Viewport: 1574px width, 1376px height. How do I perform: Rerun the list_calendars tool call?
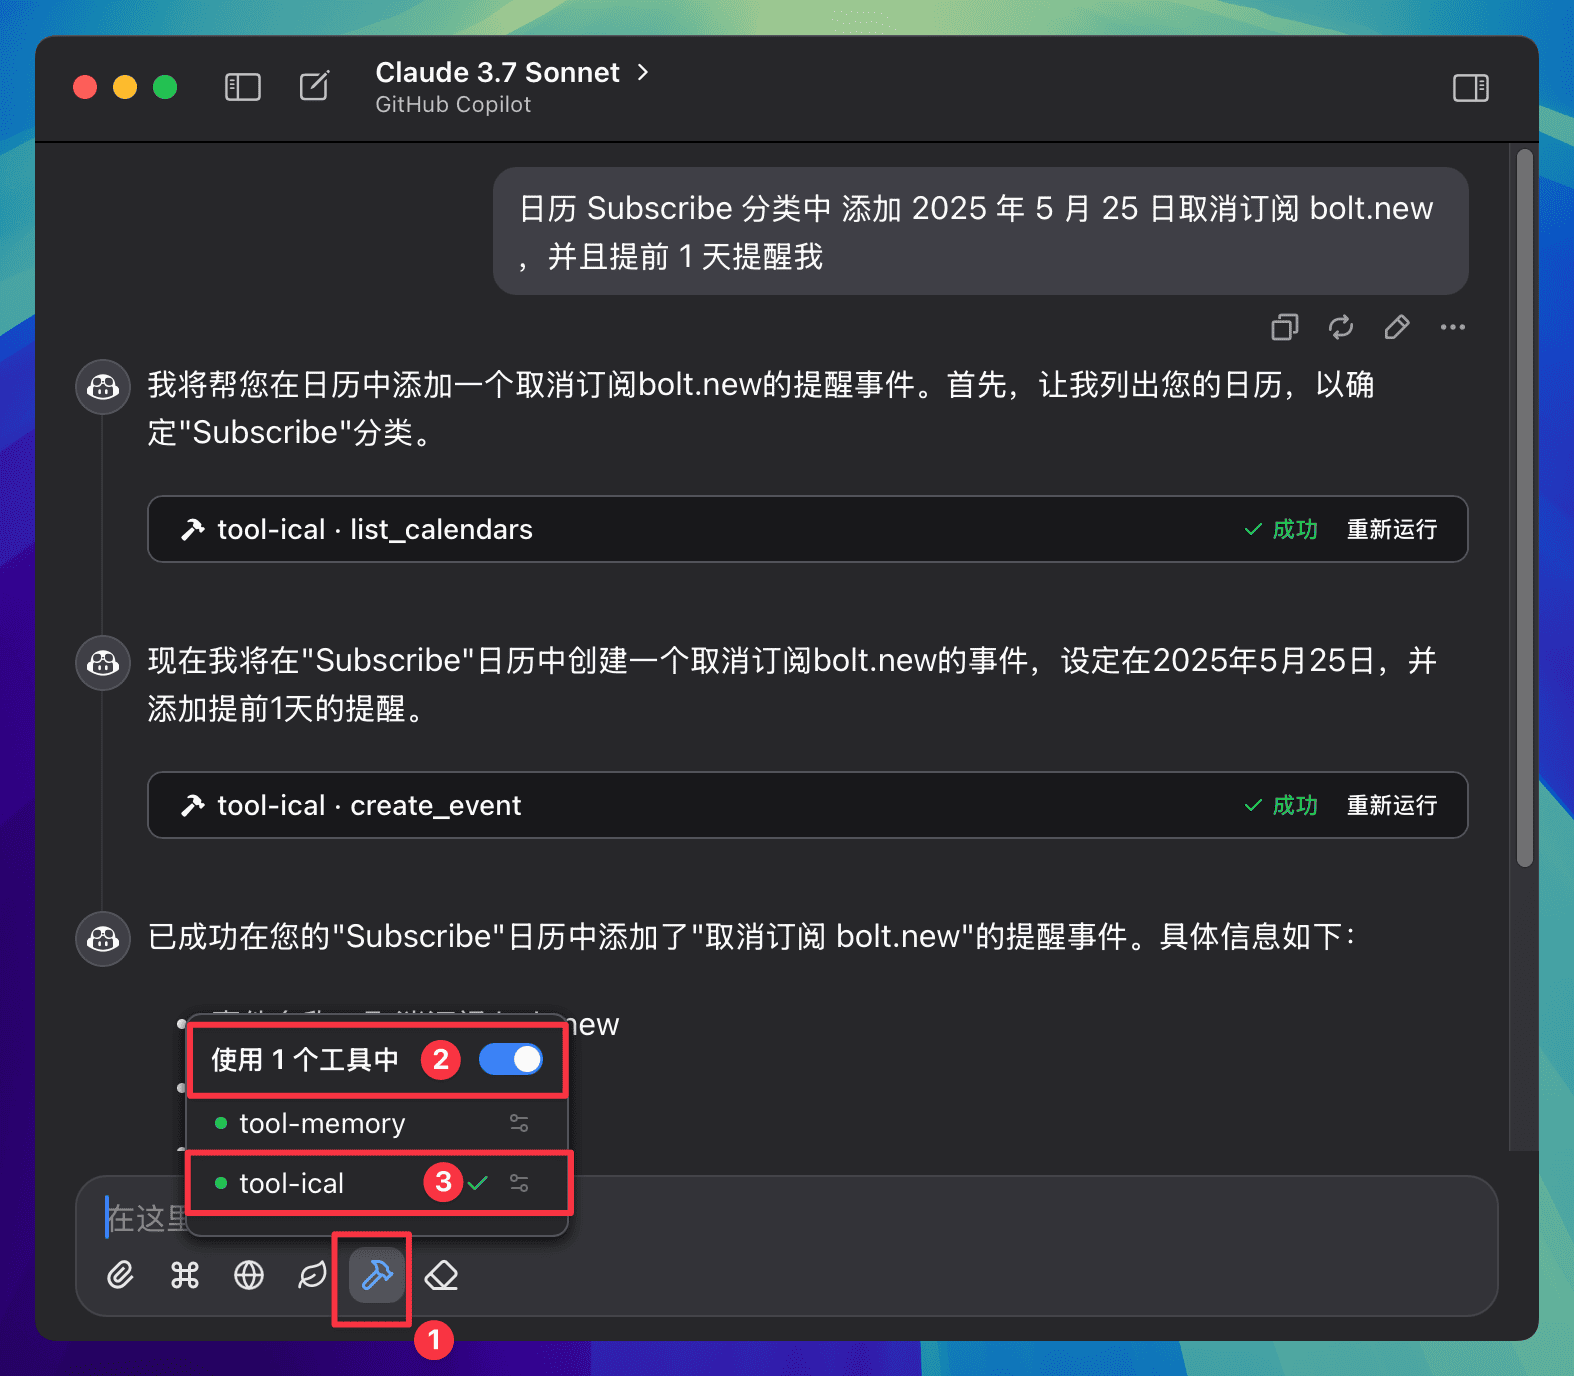(x=1391, y=529)
